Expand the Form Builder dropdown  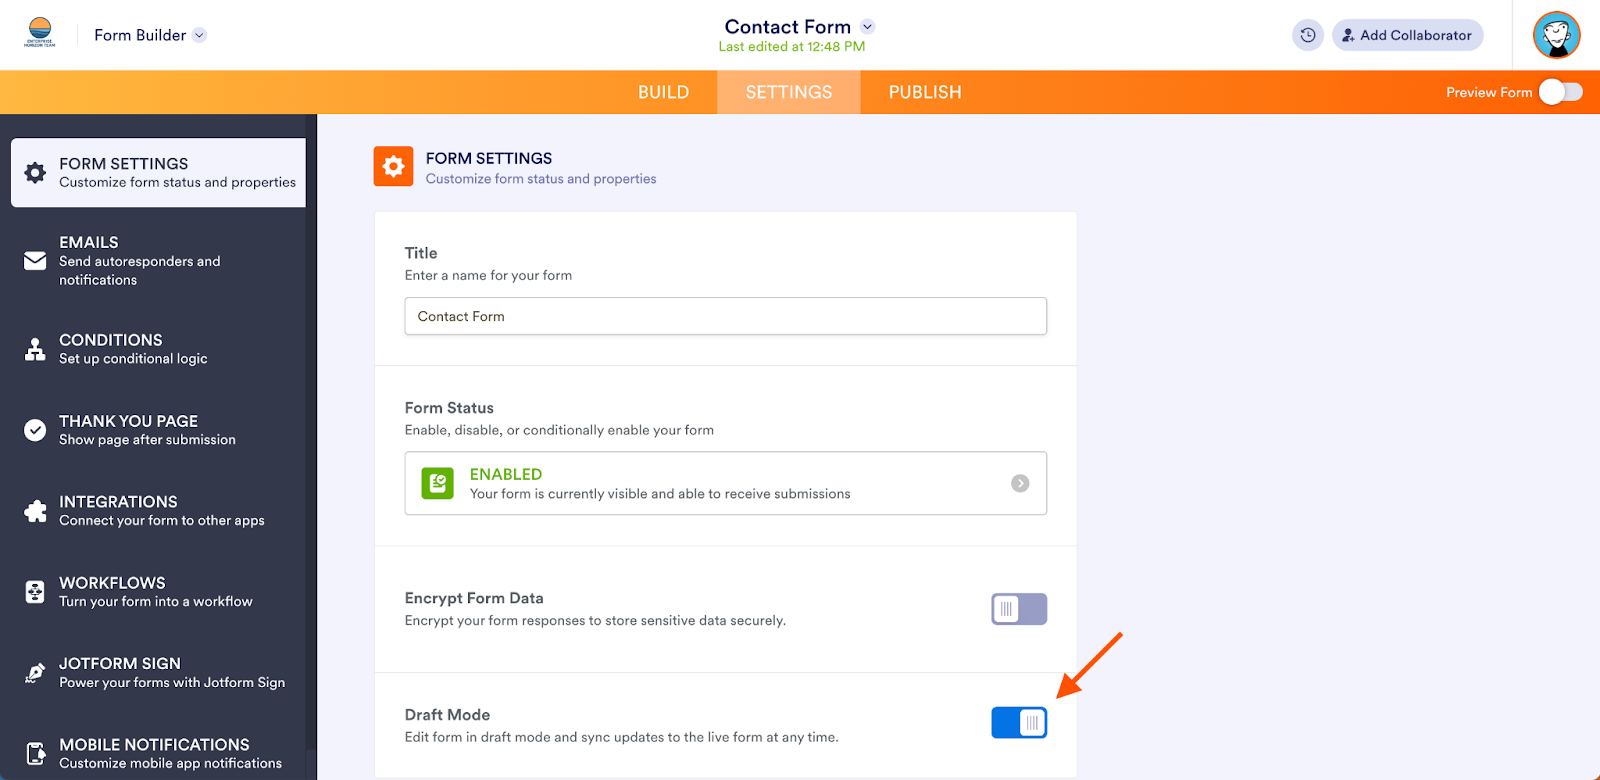(x=199, y=35)
